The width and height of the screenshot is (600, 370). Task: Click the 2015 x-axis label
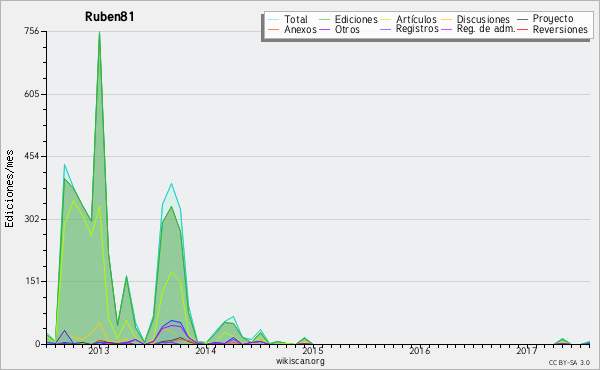313,350
